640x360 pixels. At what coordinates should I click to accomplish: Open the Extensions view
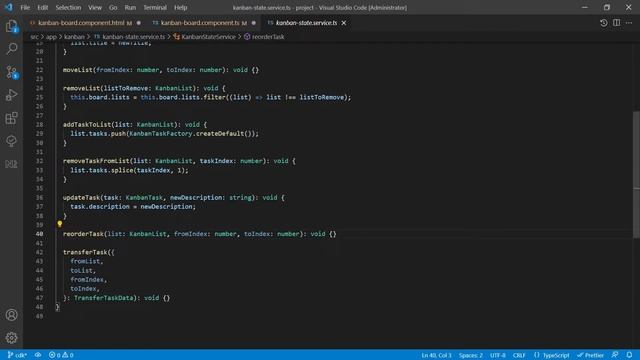click(x=11, y=118)
